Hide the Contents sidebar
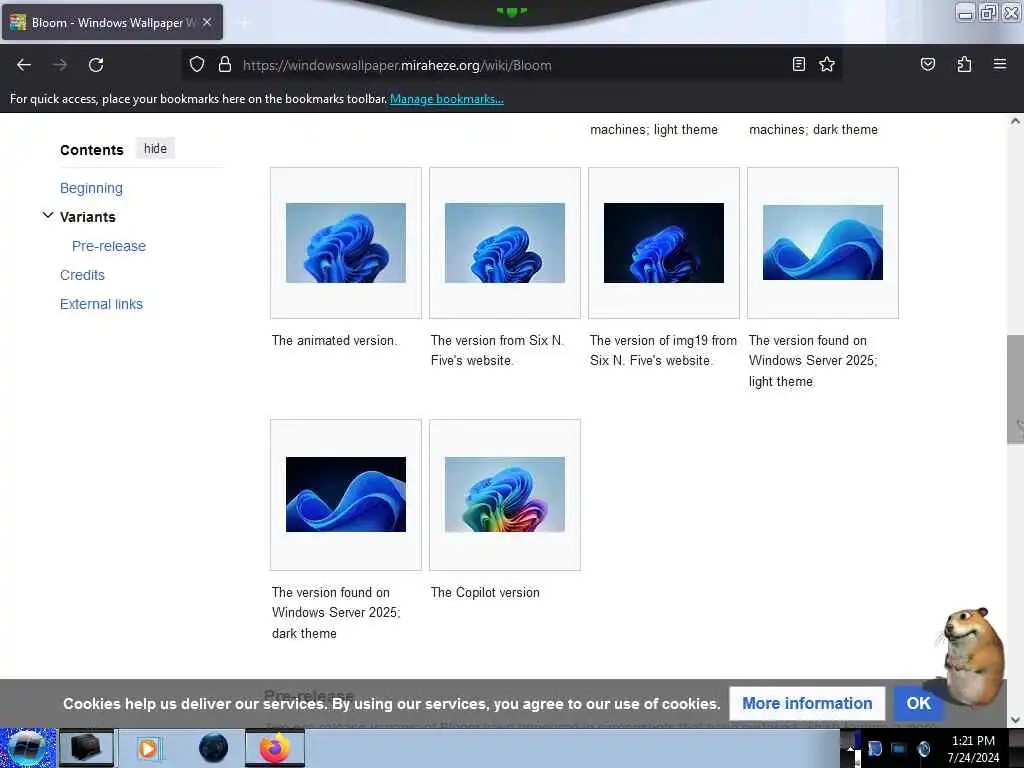 tap(155, 149)
